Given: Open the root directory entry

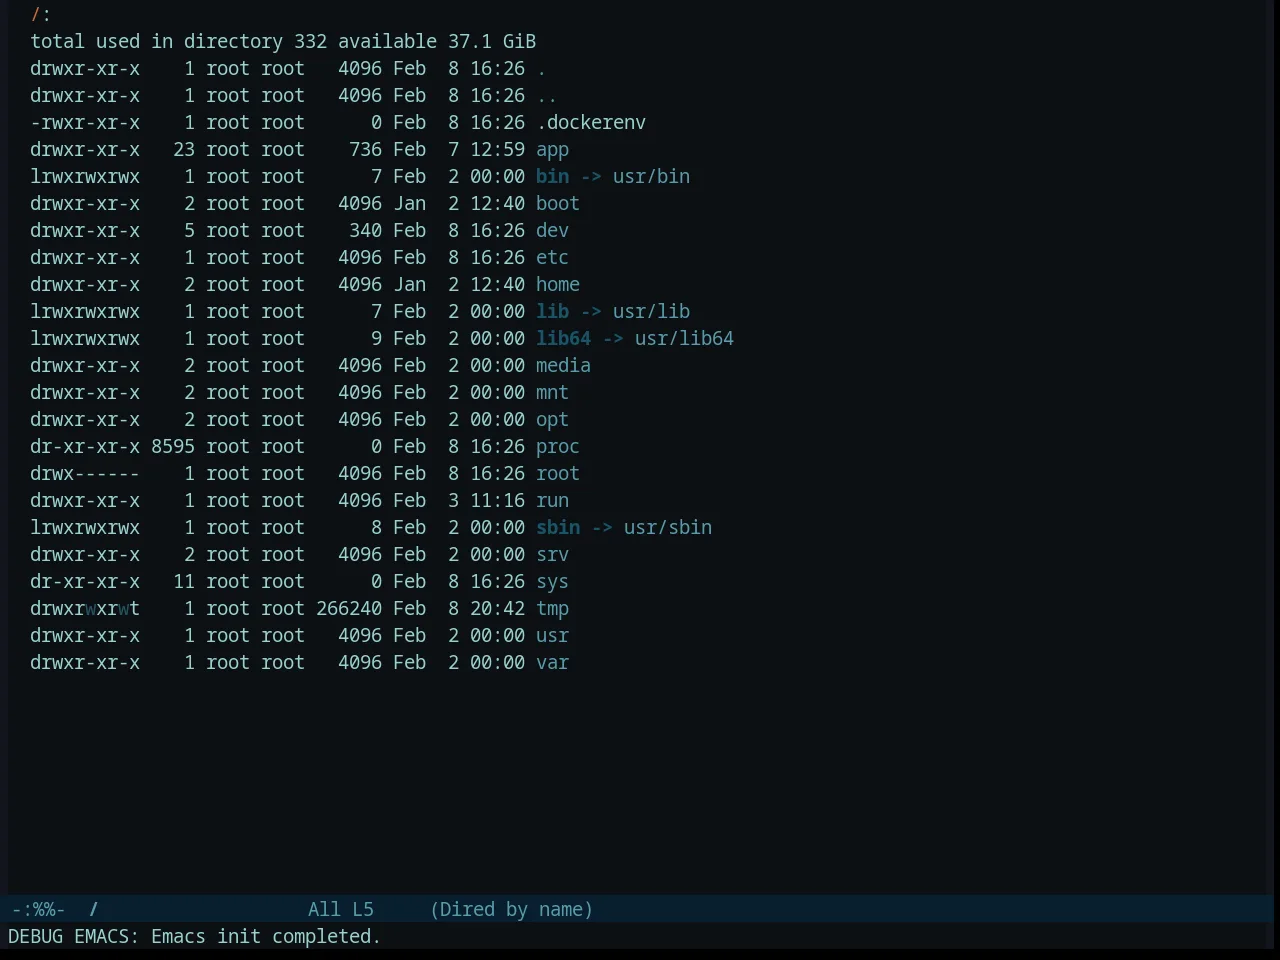Looking at the screenshot, I should (x=558, y=474).
